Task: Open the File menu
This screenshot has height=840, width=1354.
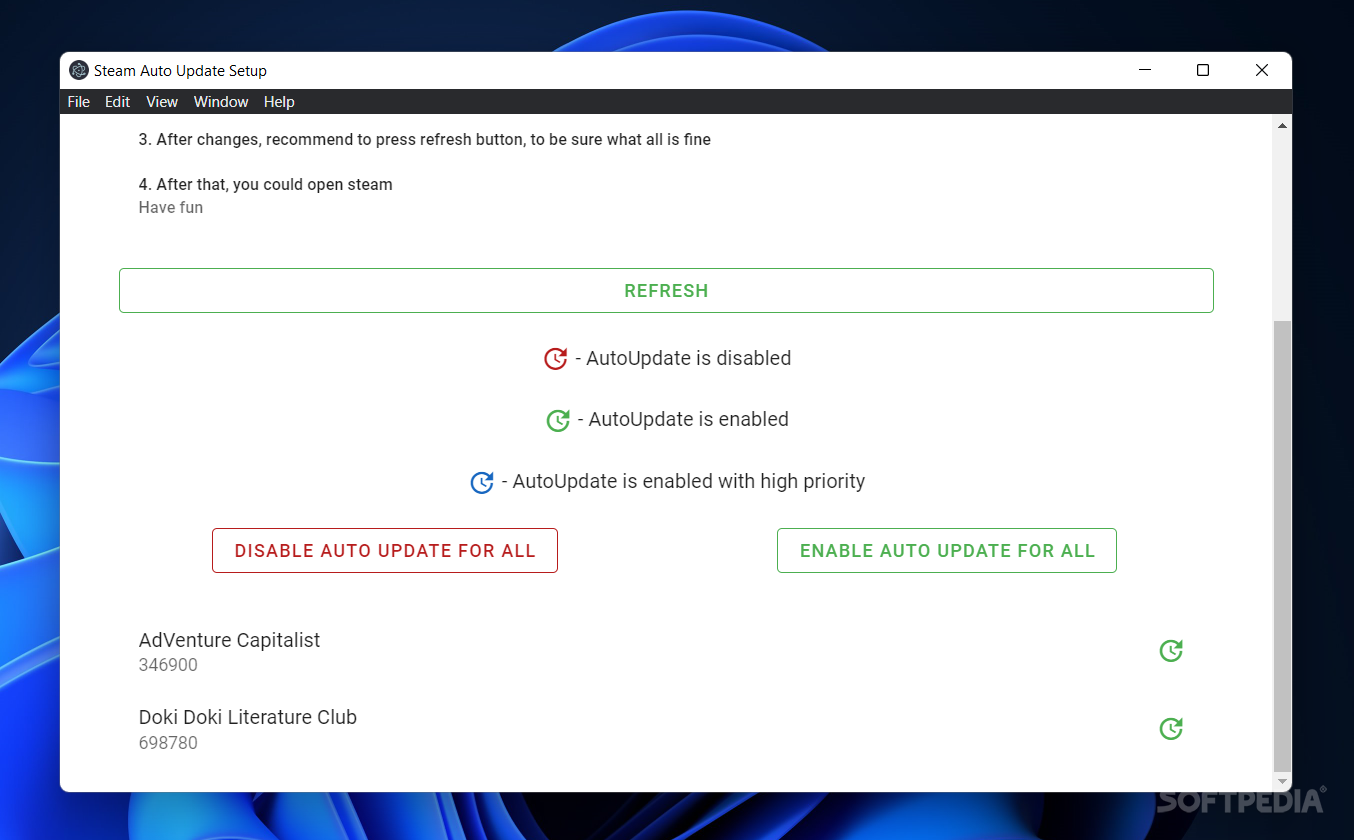Action: (x=78, y=102)
